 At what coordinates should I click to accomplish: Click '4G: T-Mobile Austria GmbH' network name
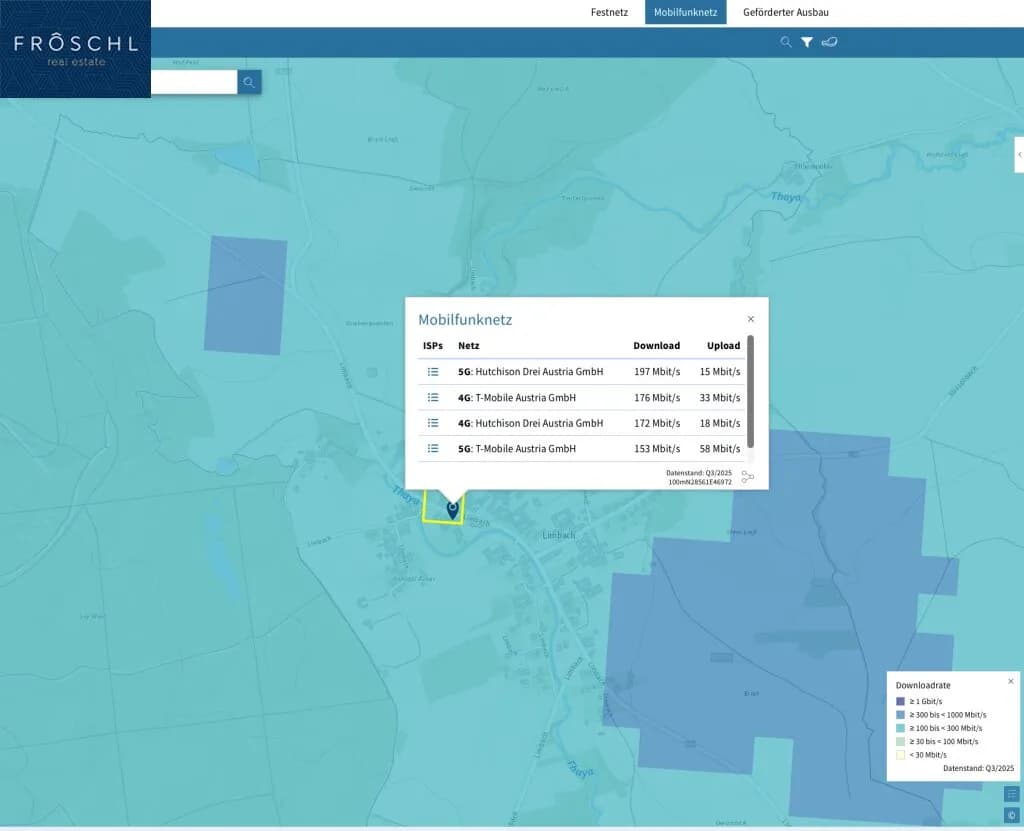click(x=517, y=397)
